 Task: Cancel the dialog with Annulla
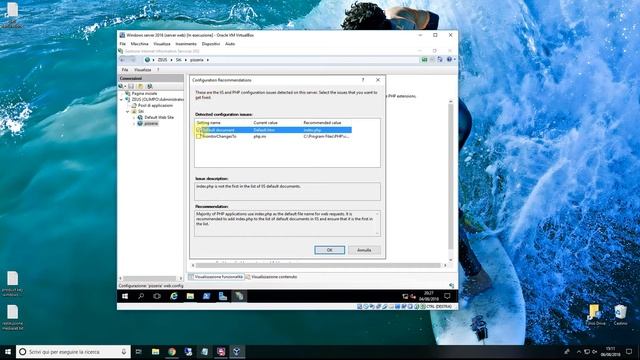(x=364, y=250)
